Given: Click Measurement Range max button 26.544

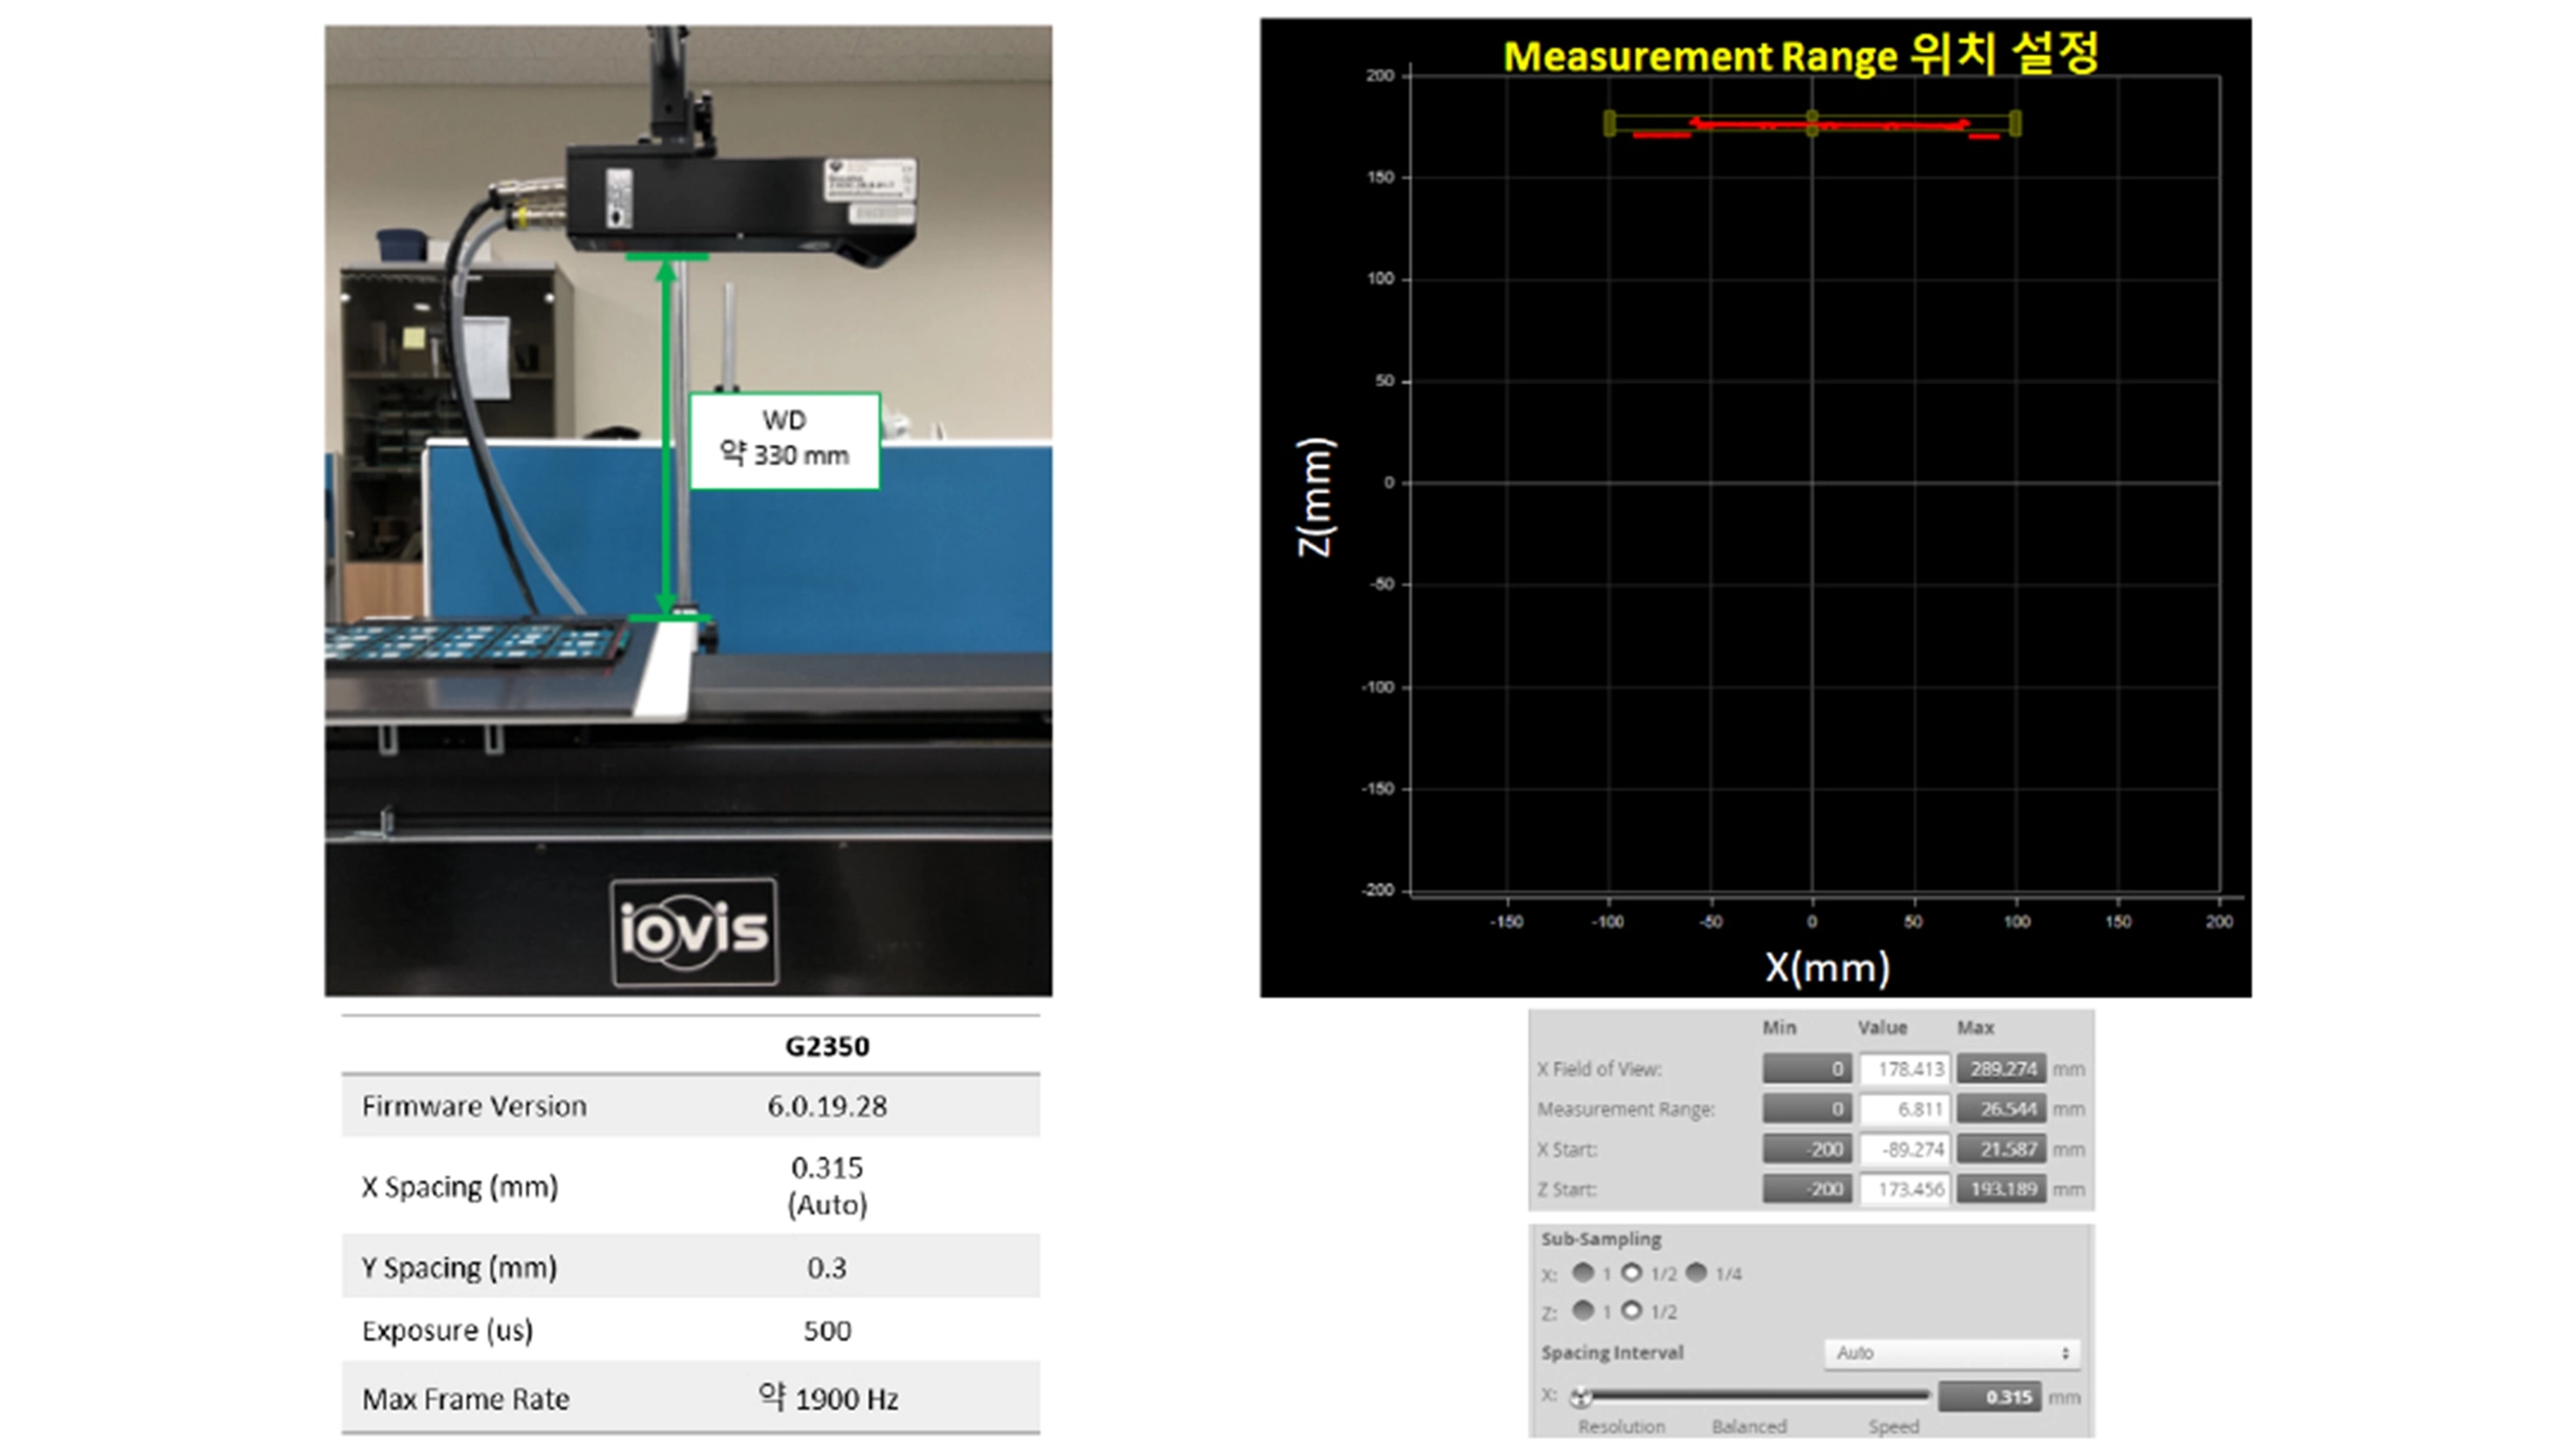Looking at the screenshot, I should (2001, 1109).
